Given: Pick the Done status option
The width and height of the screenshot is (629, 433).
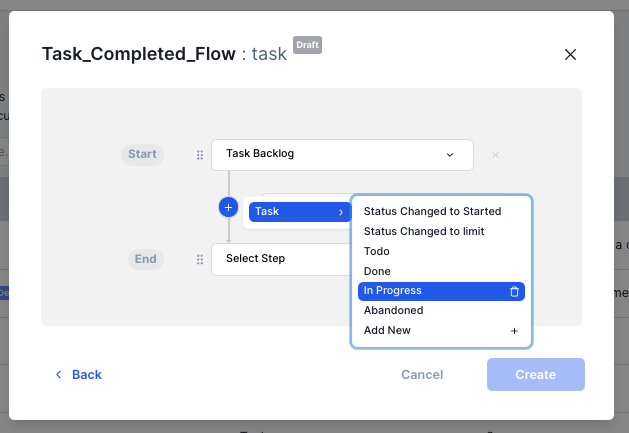Looking at the screenshot, I should pos(377,271).
